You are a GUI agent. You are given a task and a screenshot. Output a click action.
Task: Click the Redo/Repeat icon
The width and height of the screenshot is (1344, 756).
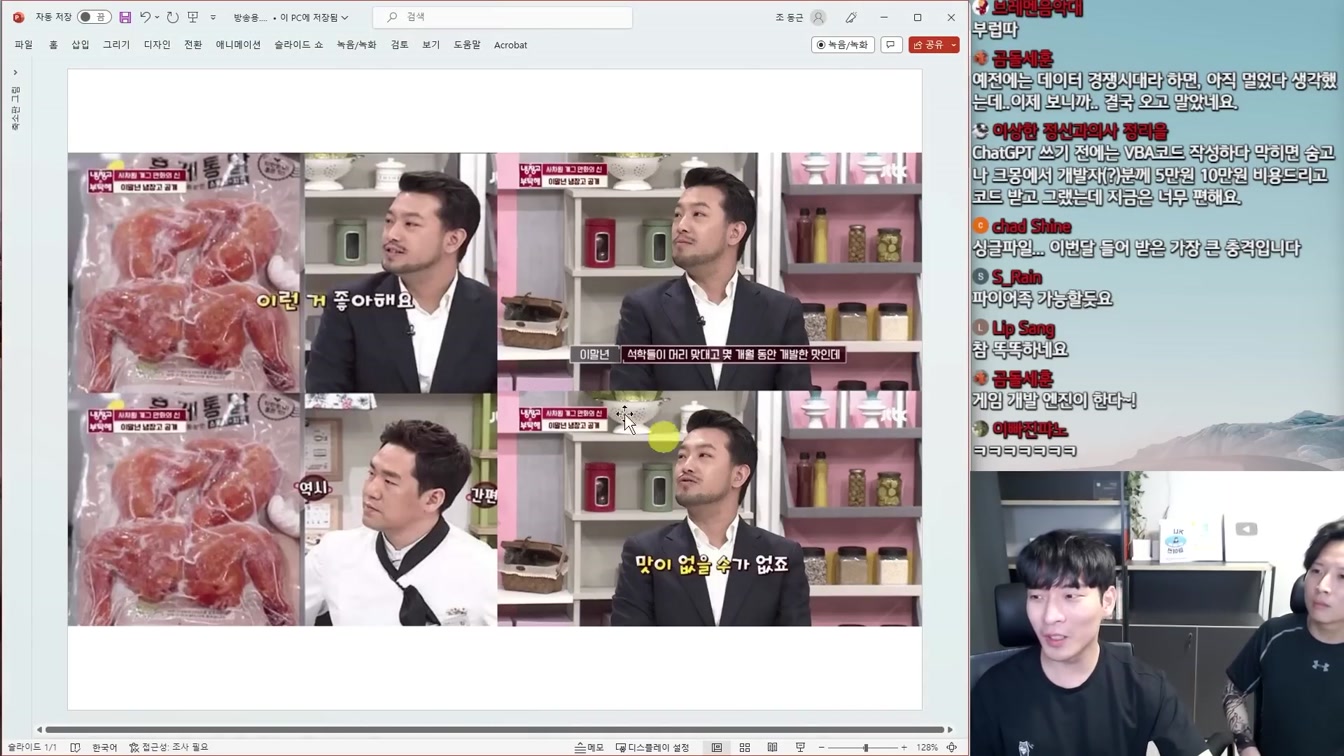pyautogui.click(x=172, y=17)
